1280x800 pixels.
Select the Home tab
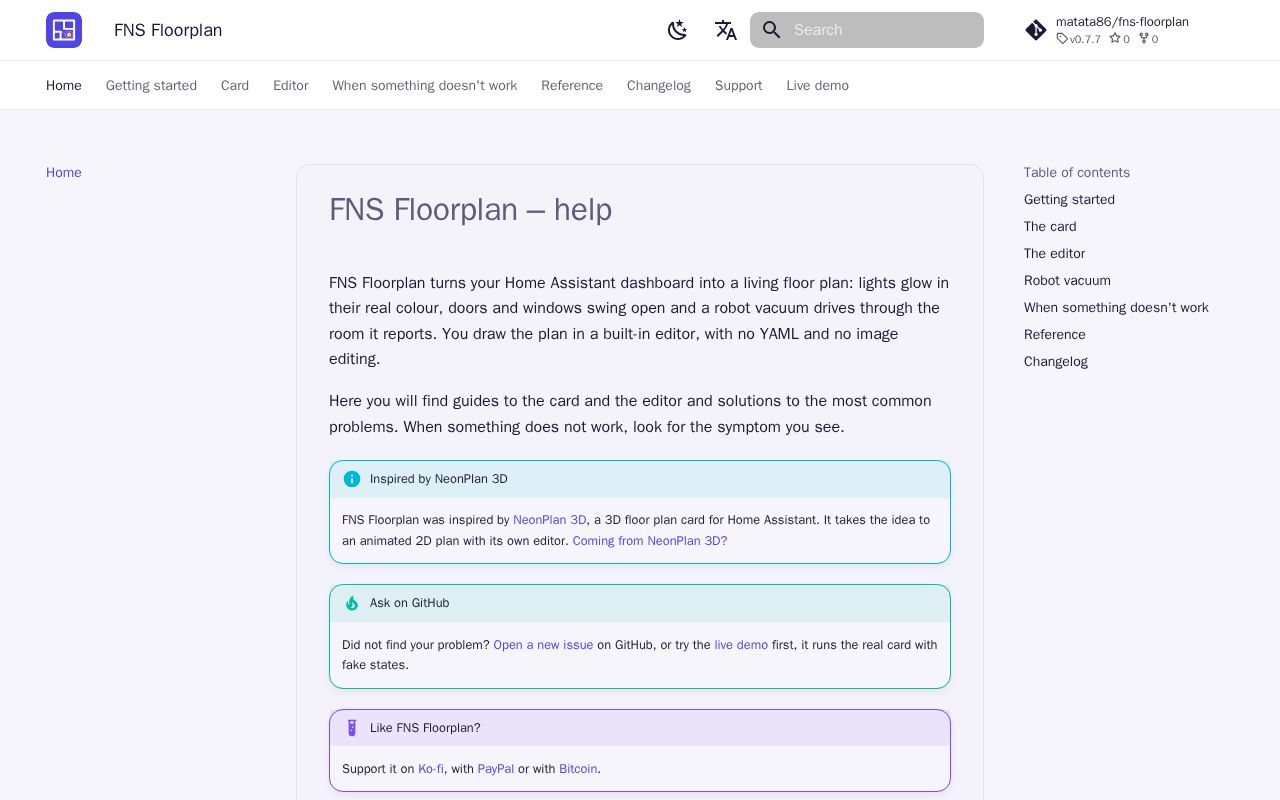(x=64, y=85)
